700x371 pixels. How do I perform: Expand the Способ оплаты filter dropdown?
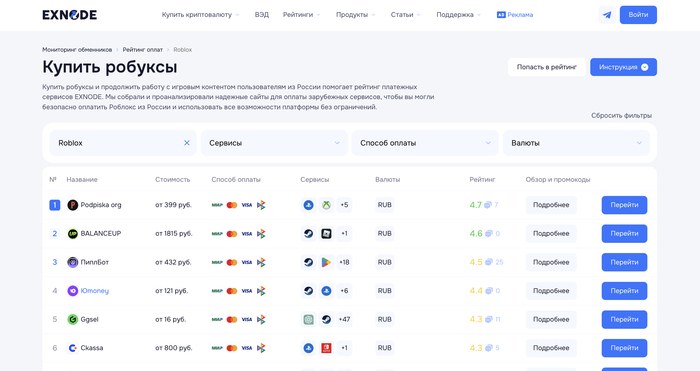pos(425,143)
